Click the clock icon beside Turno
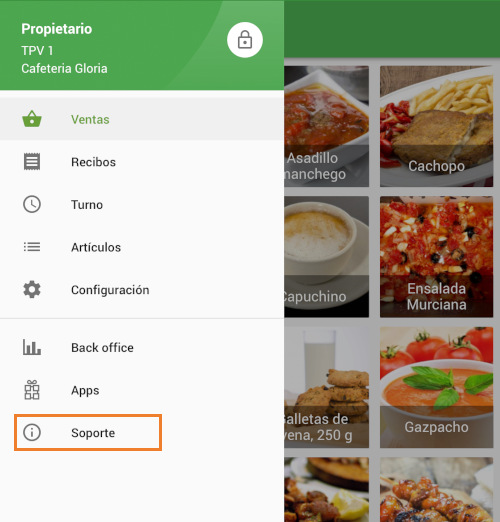This screenshot has width=500, height=522. (32, 204)
